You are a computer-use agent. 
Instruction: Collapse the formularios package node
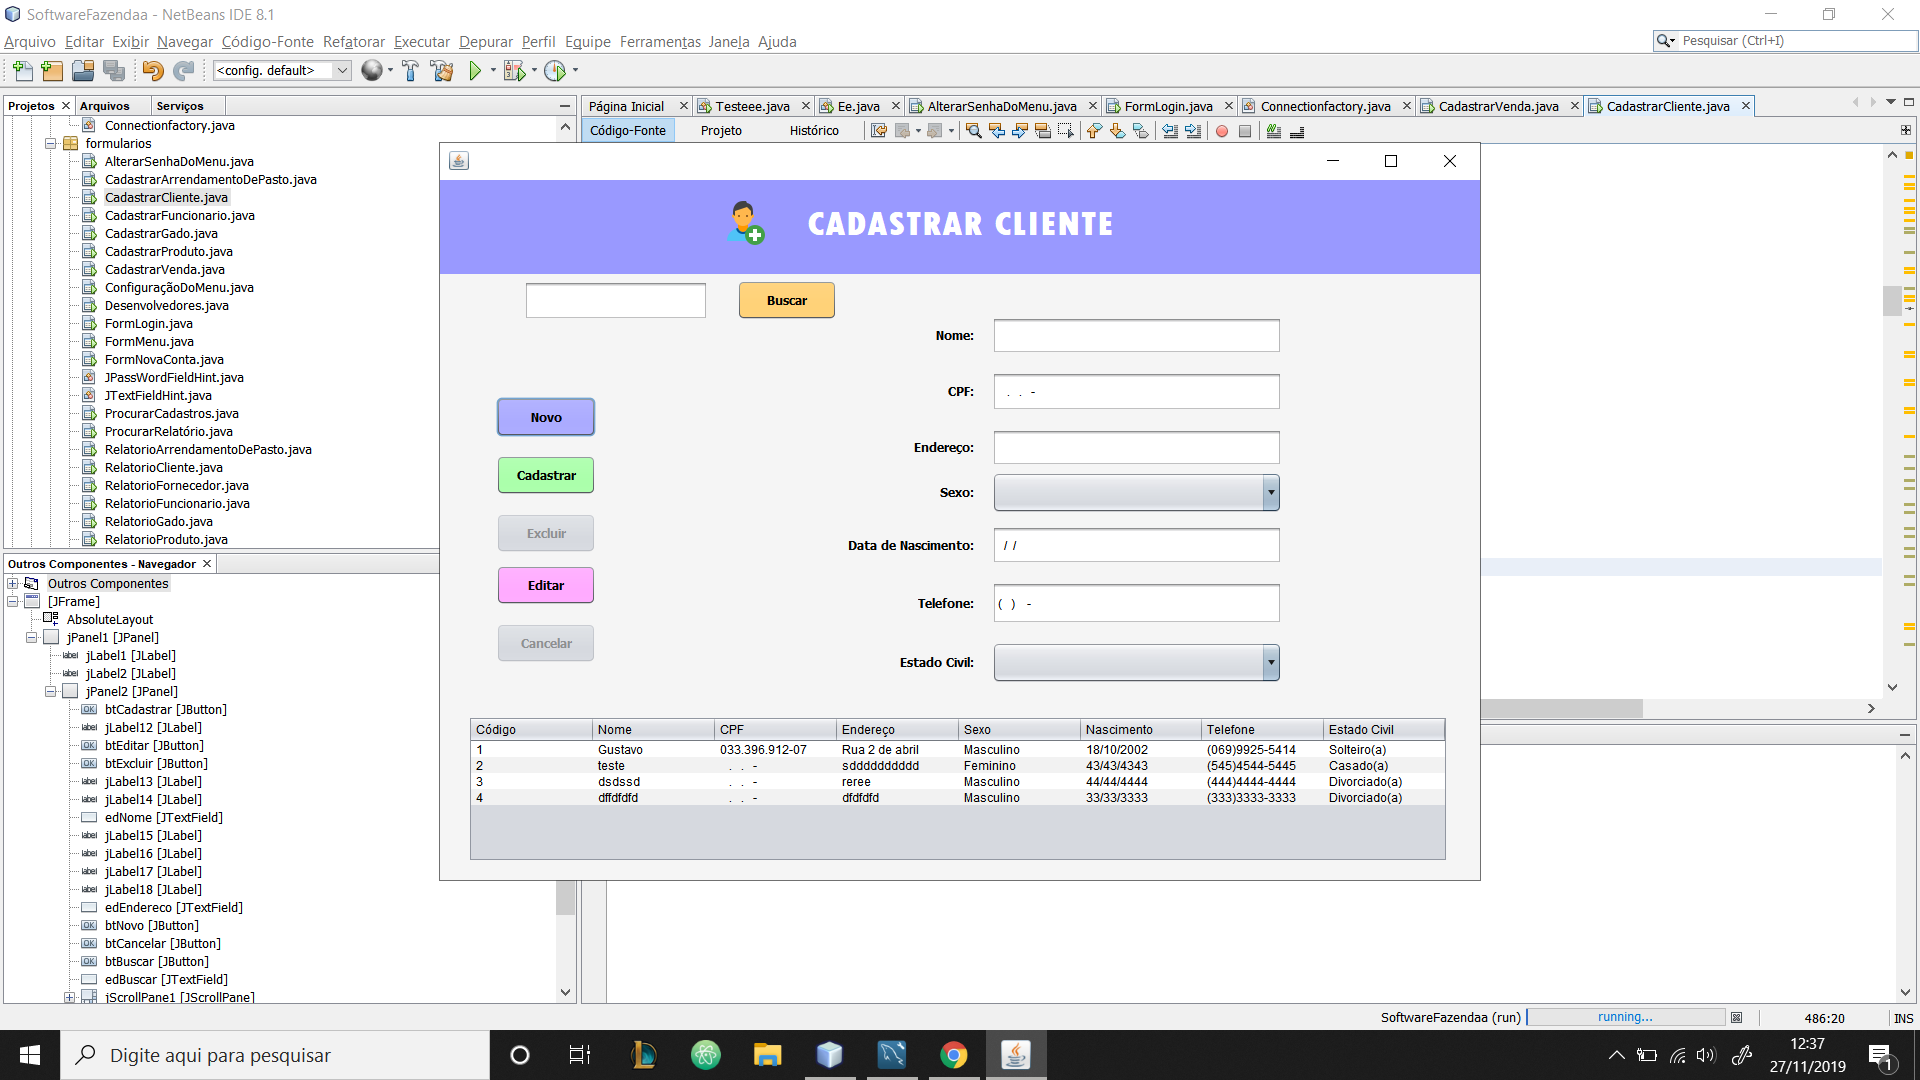[x=50, y=144]
